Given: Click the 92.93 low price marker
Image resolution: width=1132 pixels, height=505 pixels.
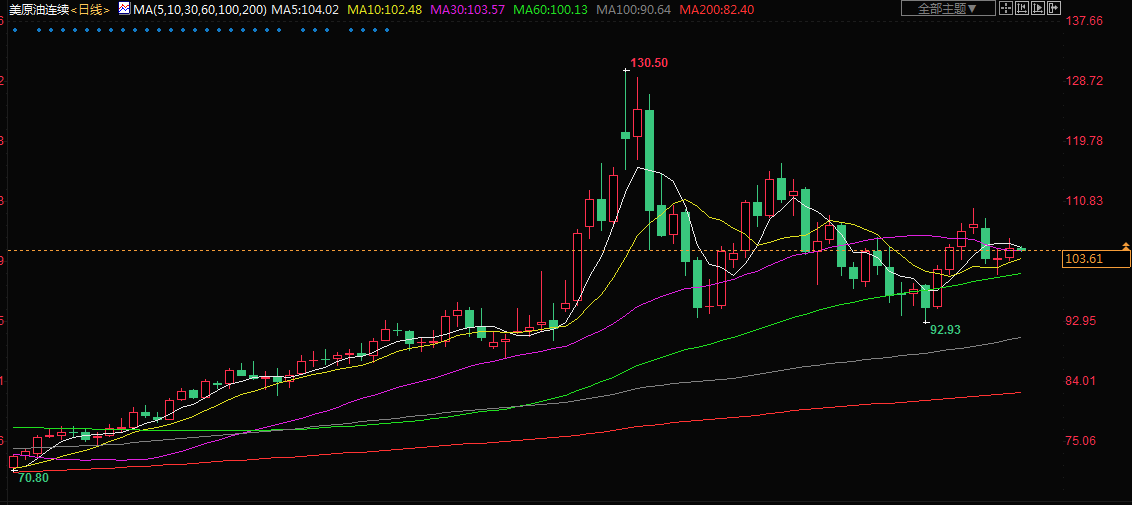Looking at the screenshot, I should click(x=945, y=328).
